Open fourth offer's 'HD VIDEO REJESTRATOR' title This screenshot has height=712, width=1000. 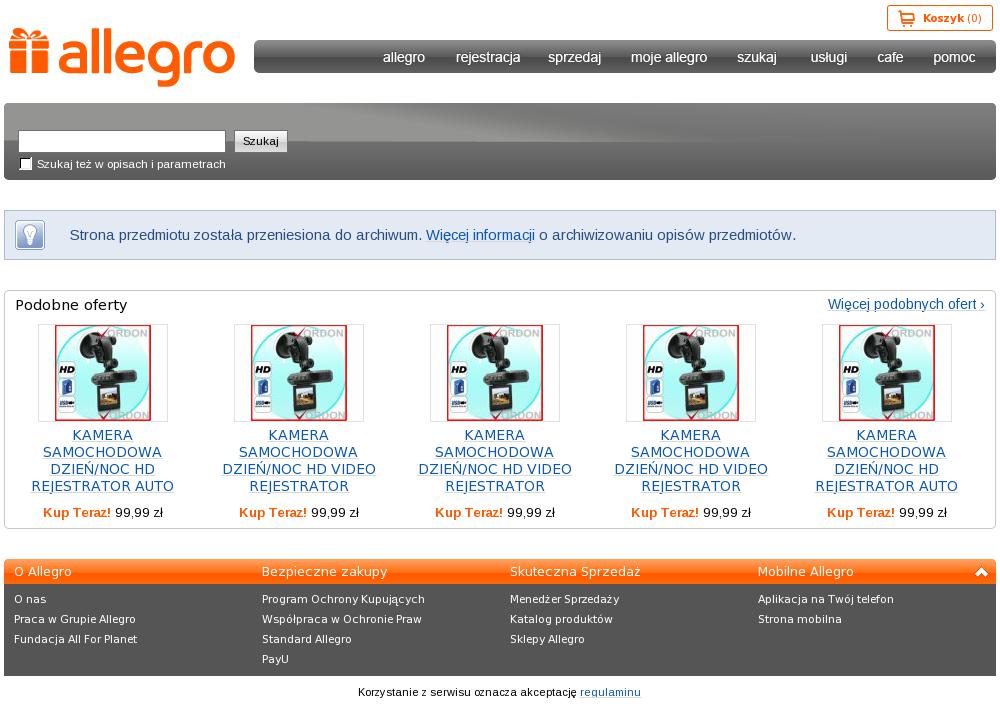[691, 461]
